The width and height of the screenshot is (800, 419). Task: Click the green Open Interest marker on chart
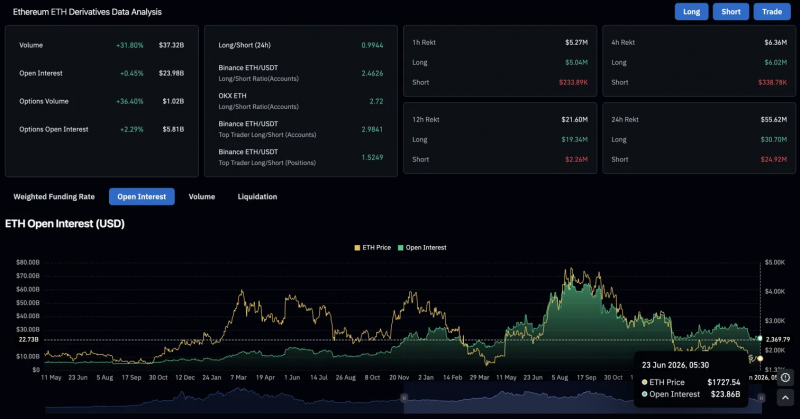click(760, 338)
